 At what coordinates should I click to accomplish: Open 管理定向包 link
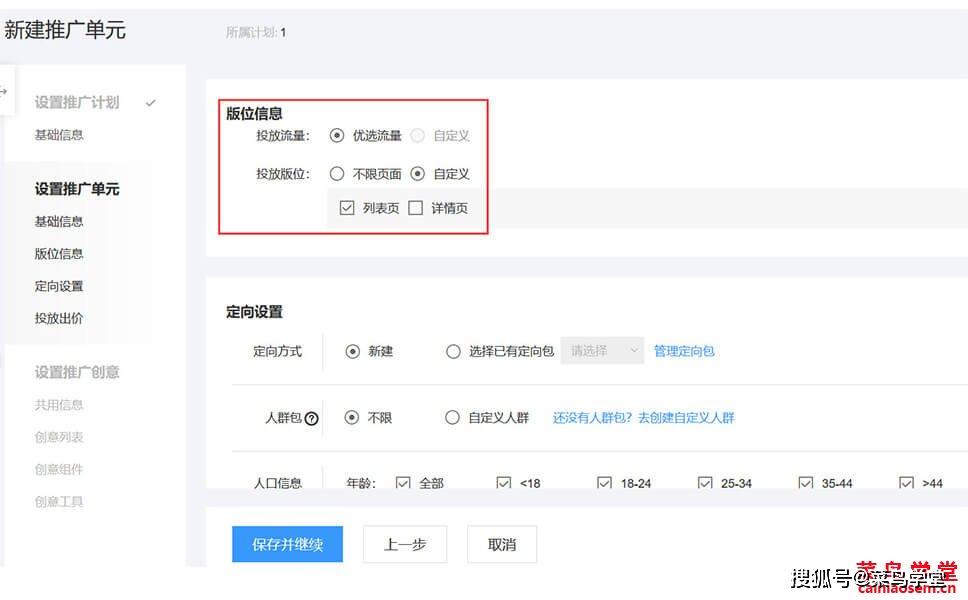click(x=684, y=352)
